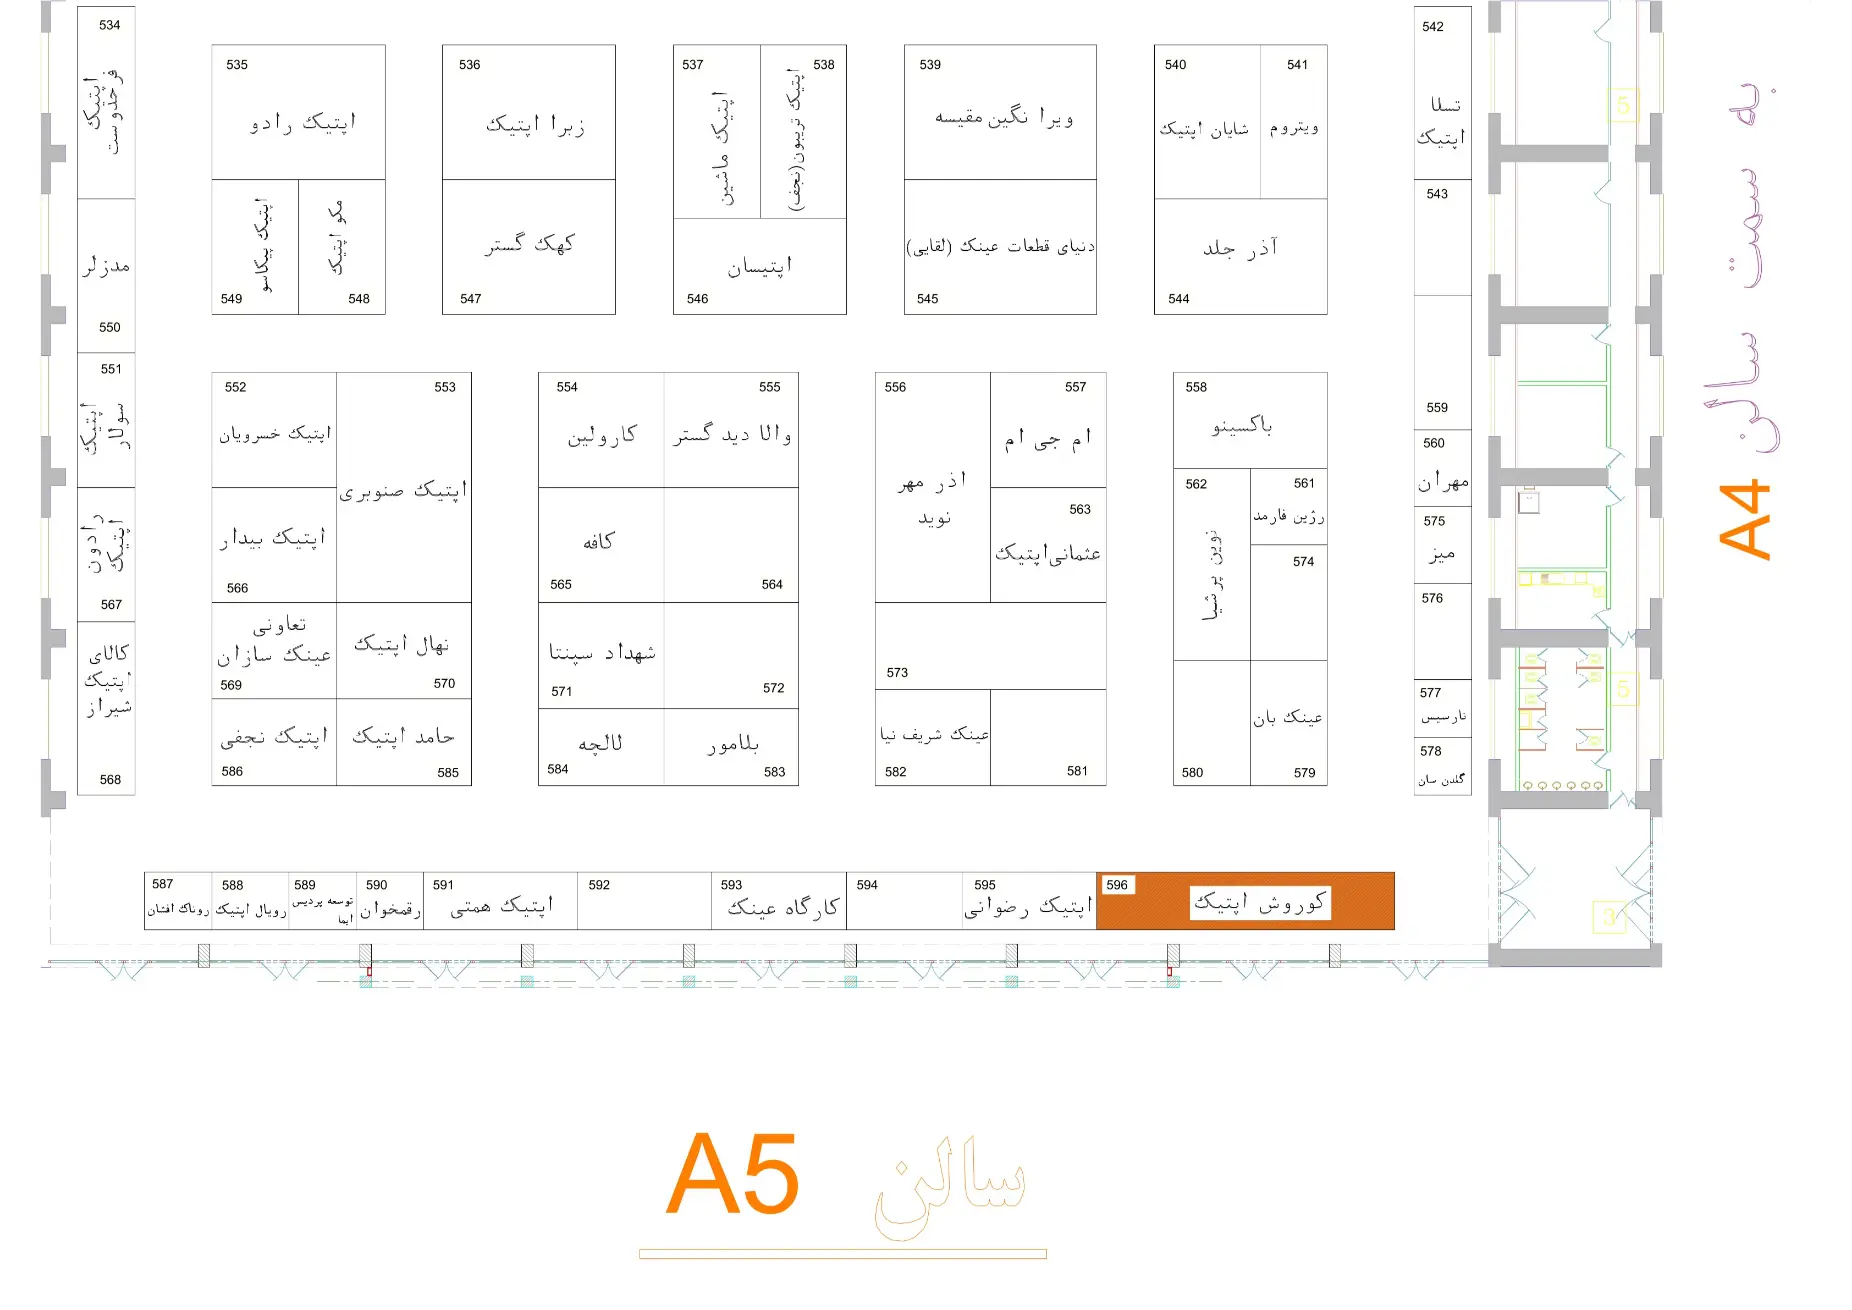The image size is (1852, 1310).
Task: Click booth 587 at bottom-left end
Action: tap(178, 901)
